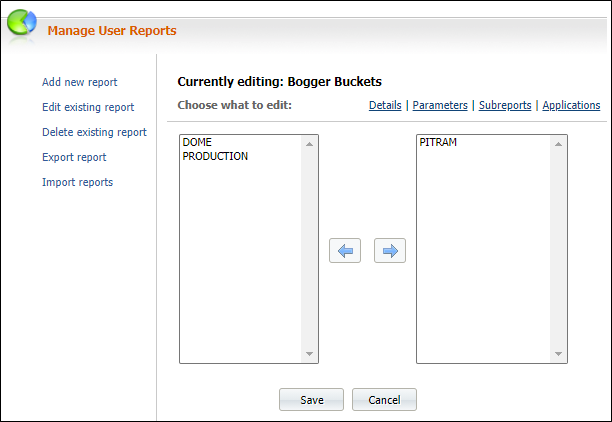Open Export report option
Image resolution: width=612 pixels, height=422 pixels.
pos(74,157)
